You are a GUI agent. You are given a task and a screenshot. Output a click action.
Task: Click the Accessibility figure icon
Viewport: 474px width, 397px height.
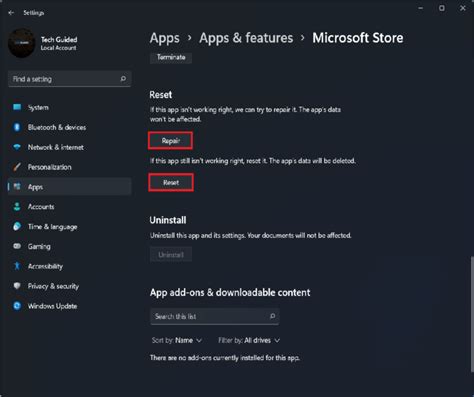coord(17,266)
